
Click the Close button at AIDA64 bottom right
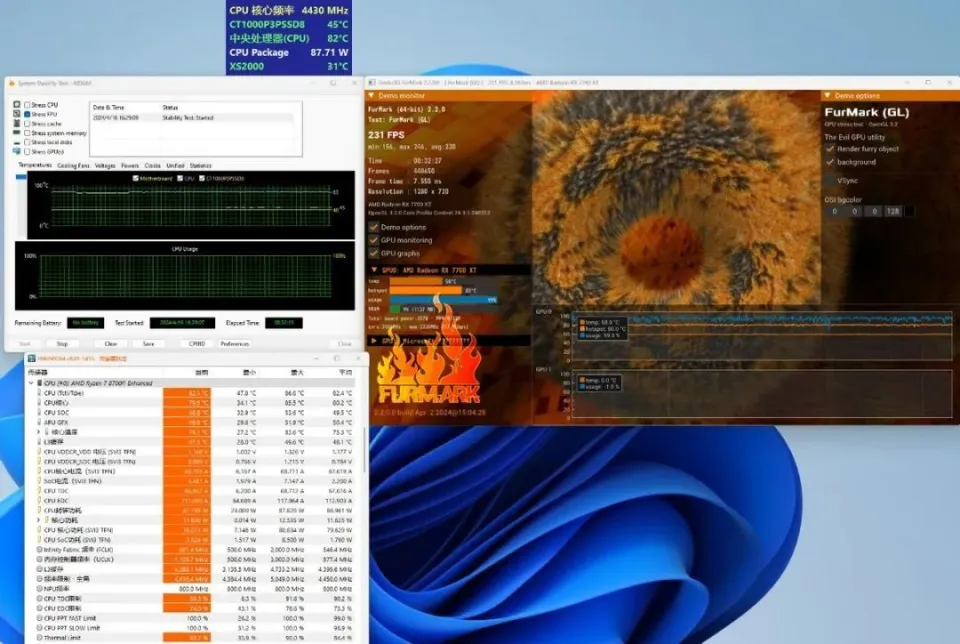(345, 344)
